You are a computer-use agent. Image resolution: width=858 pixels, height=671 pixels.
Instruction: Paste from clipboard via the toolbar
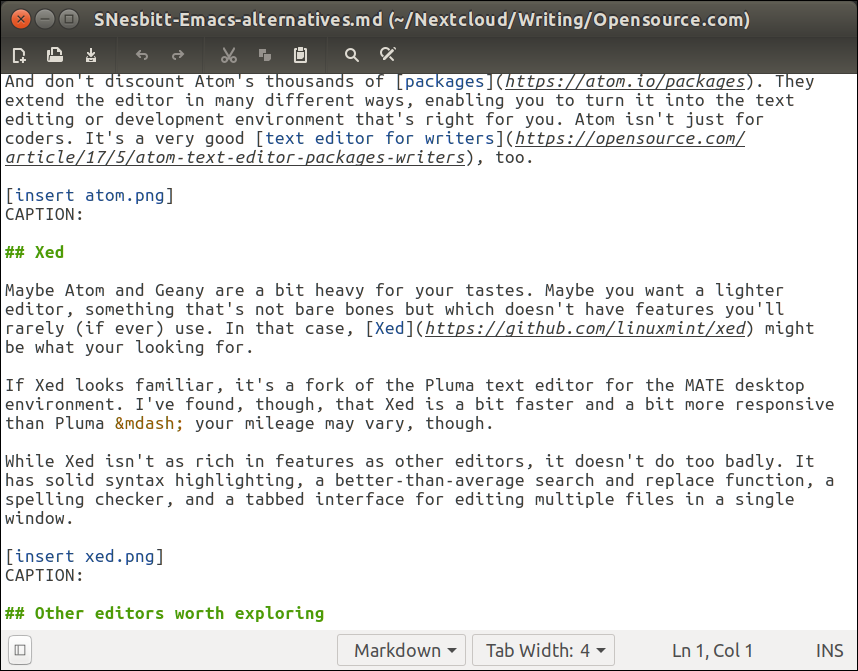click(x=300, y=55)
